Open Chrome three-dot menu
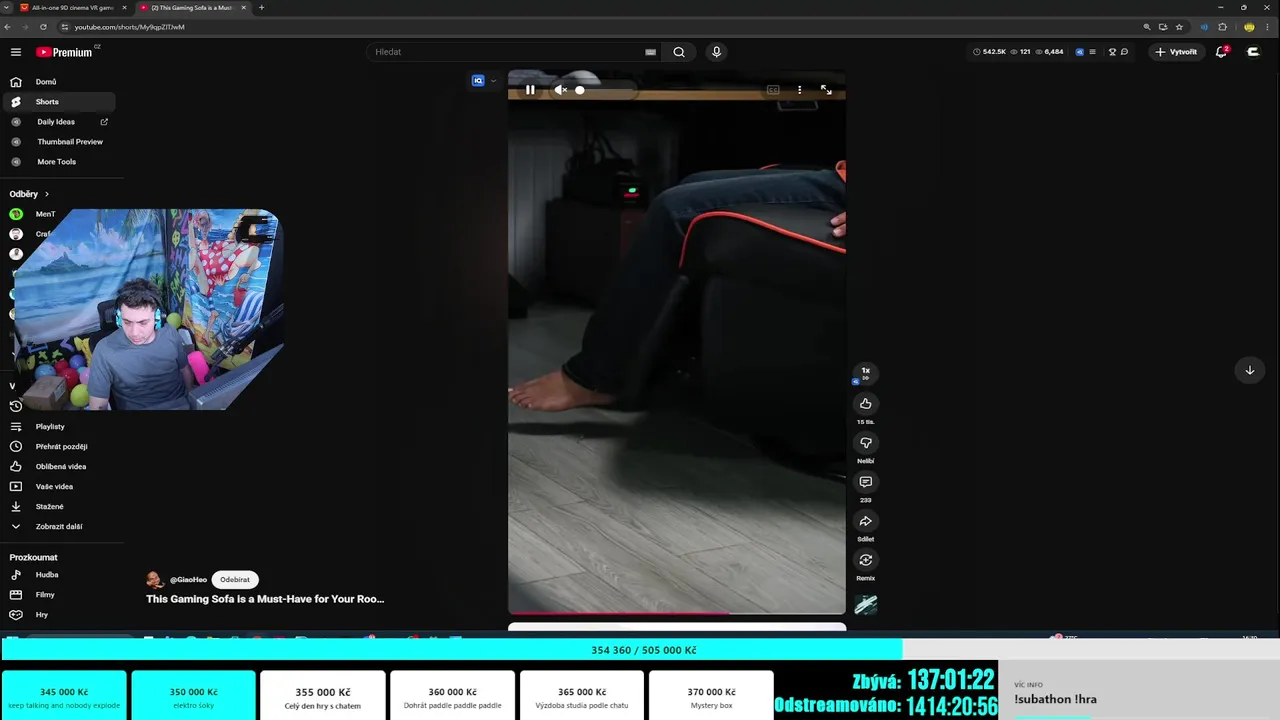Viewport: 1280px width, 720px height. [x=1268, y=27]
